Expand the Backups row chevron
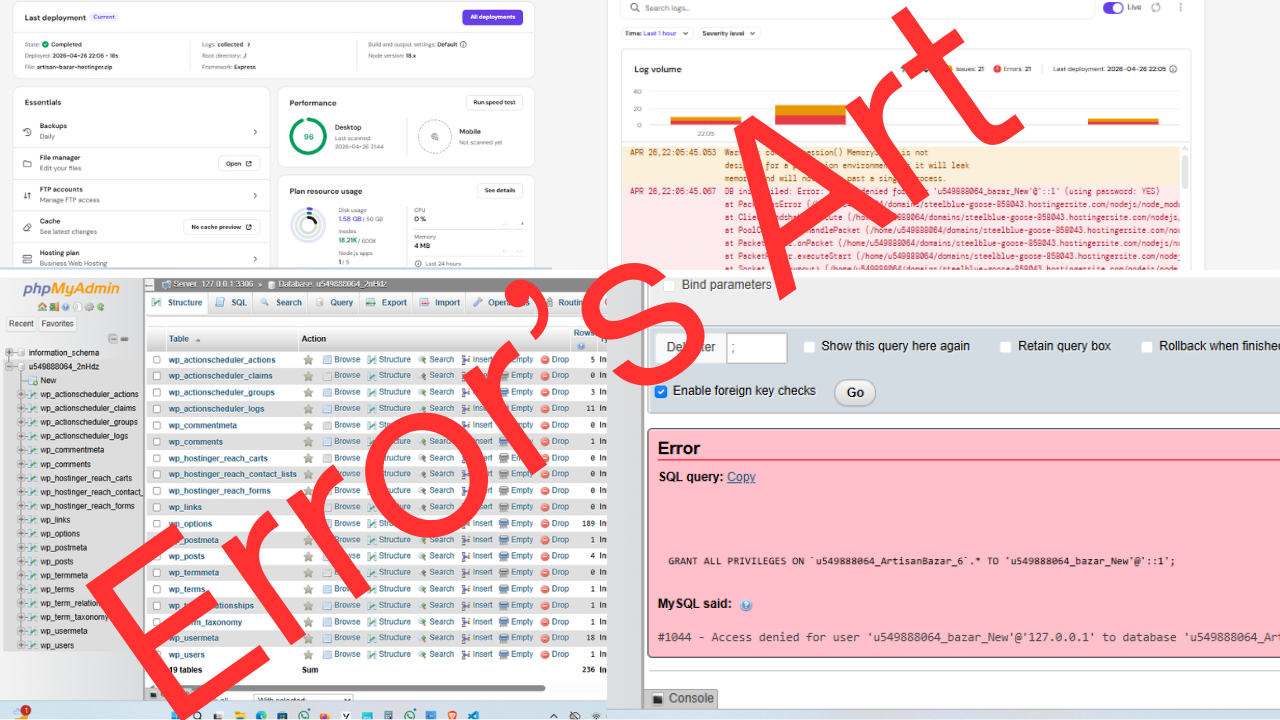 [x=255, y=132]
